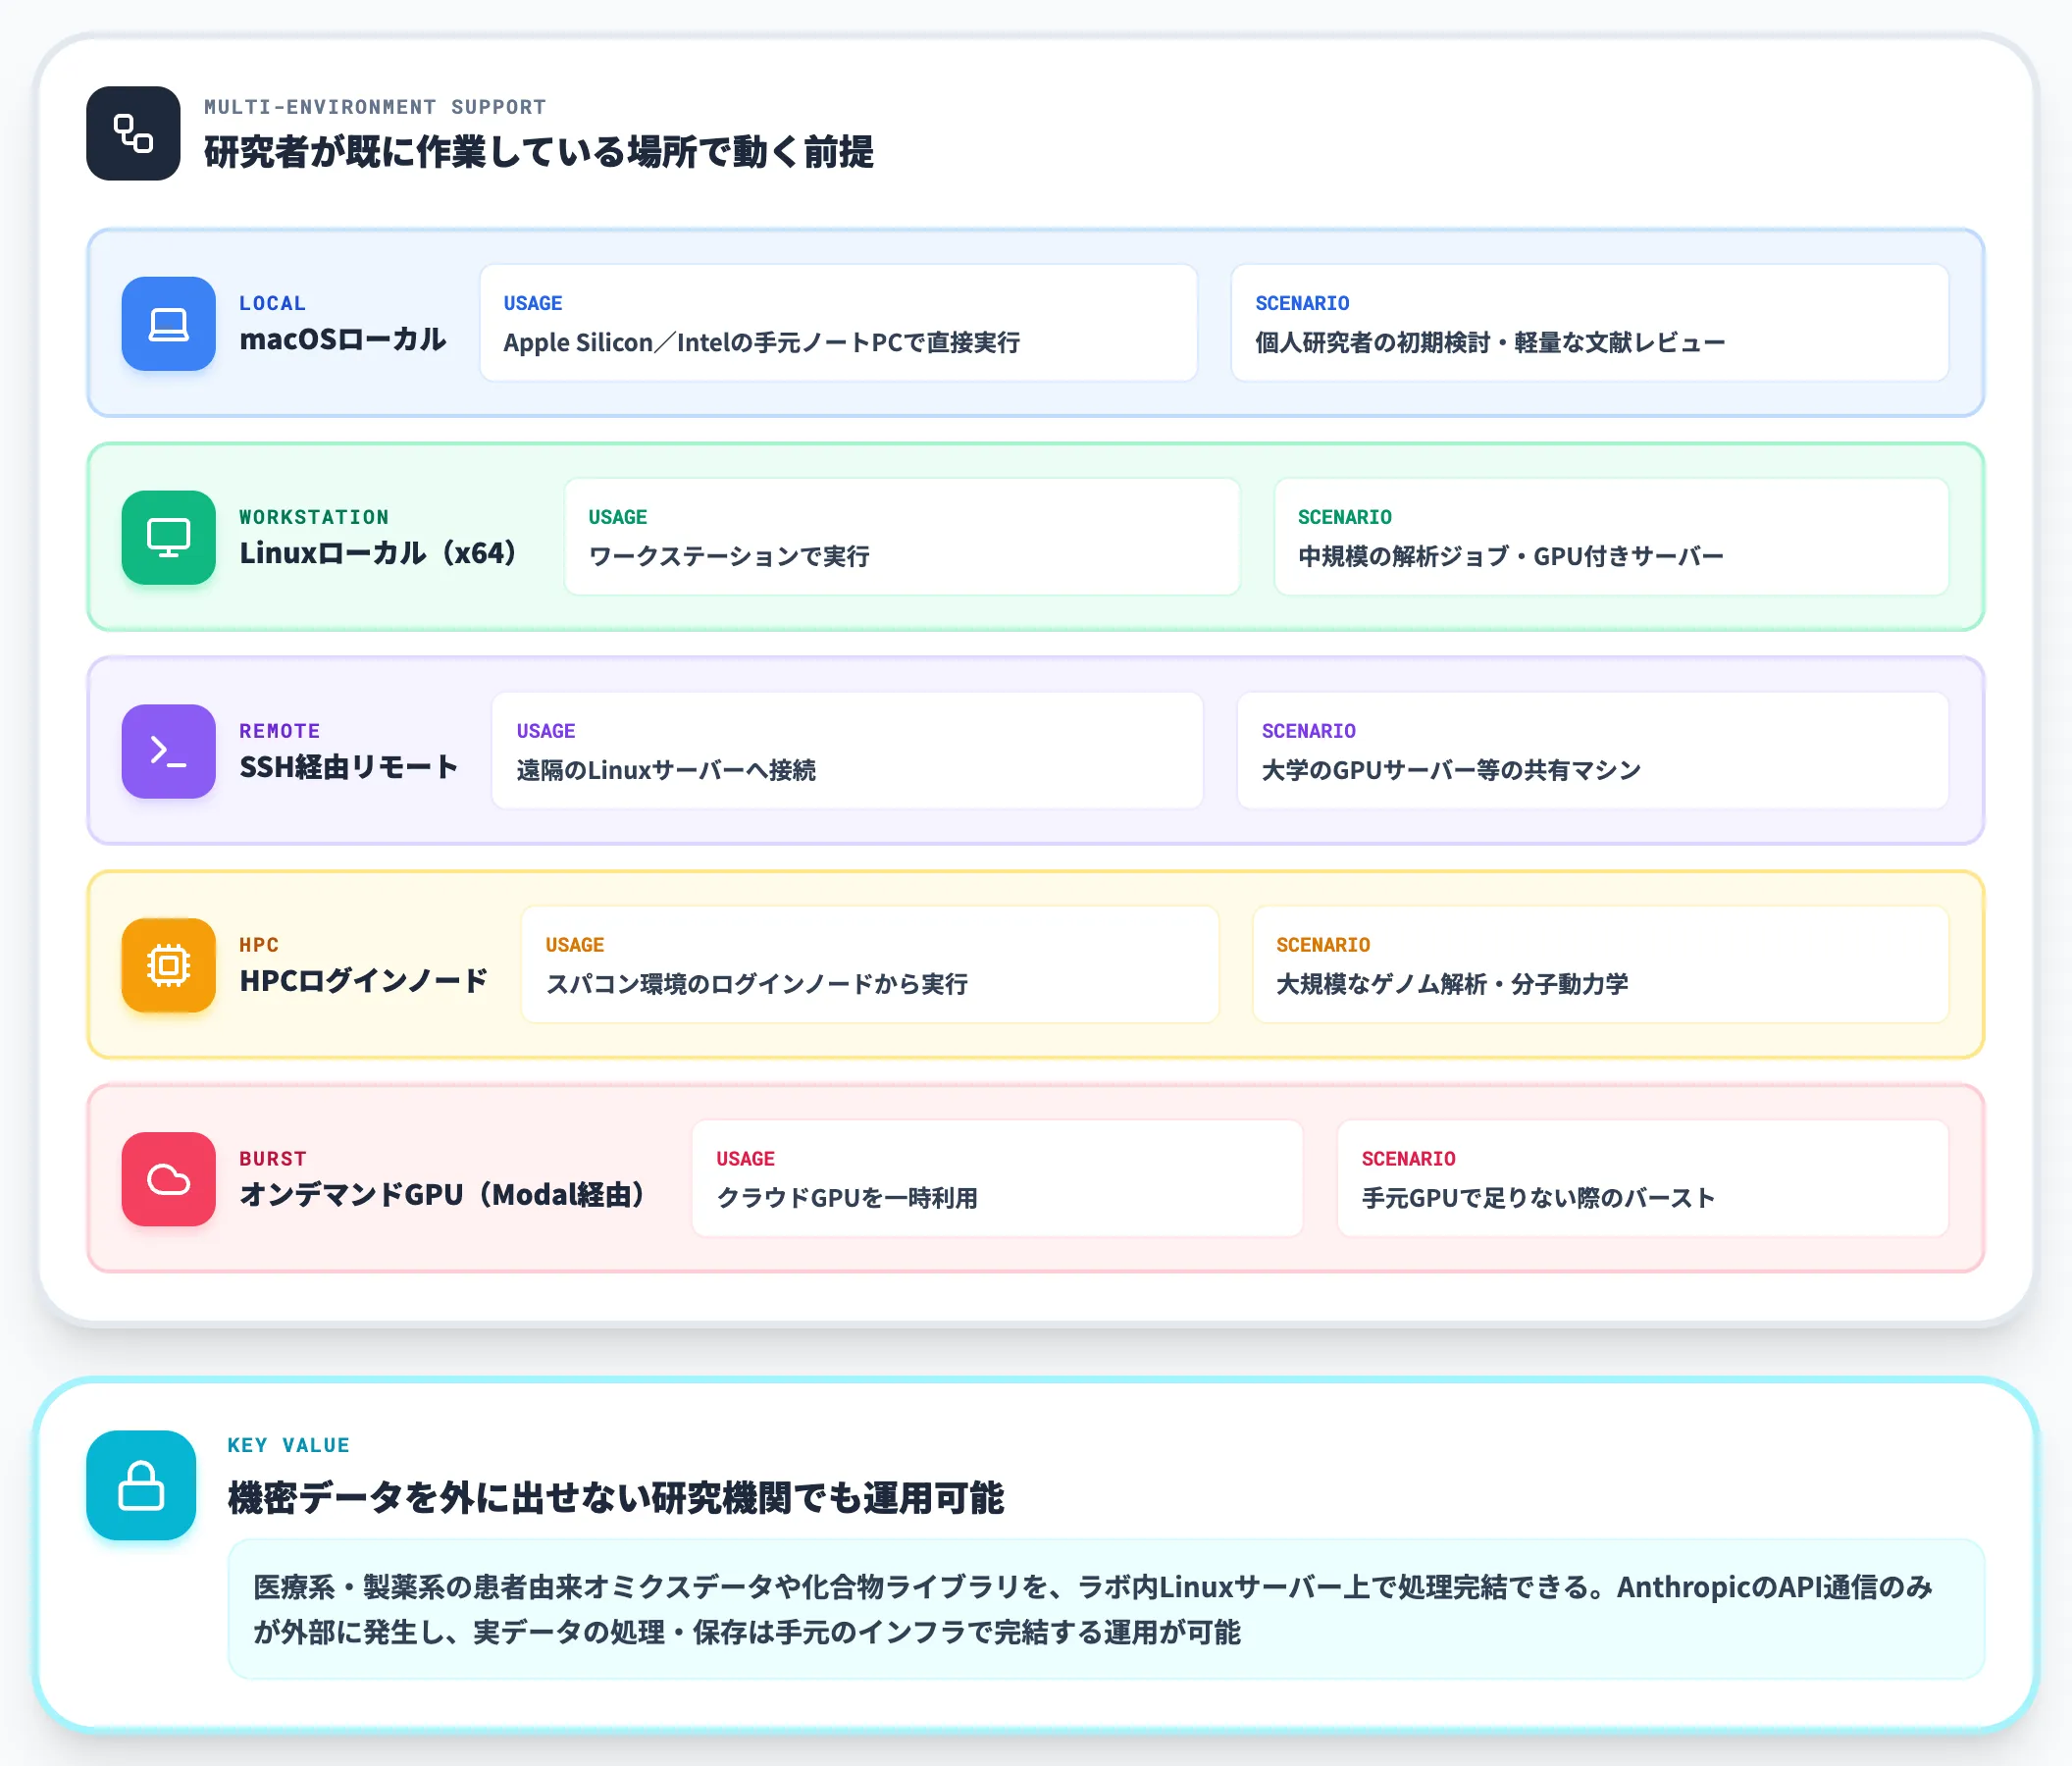The height and width of the screenshot is (1766, 2072).
Task: Select the heading 研究者が既に作業している場所で動く前提
Action: coord(538,152)
